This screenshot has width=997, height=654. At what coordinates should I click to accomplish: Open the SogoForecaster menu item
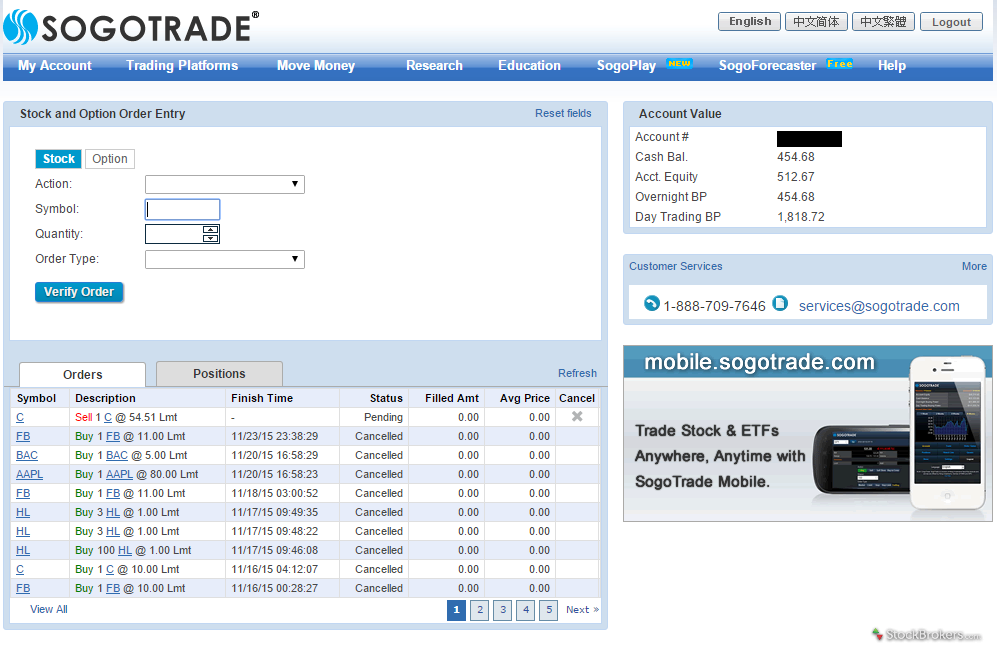pyautogui.click(x=767, y=65)
